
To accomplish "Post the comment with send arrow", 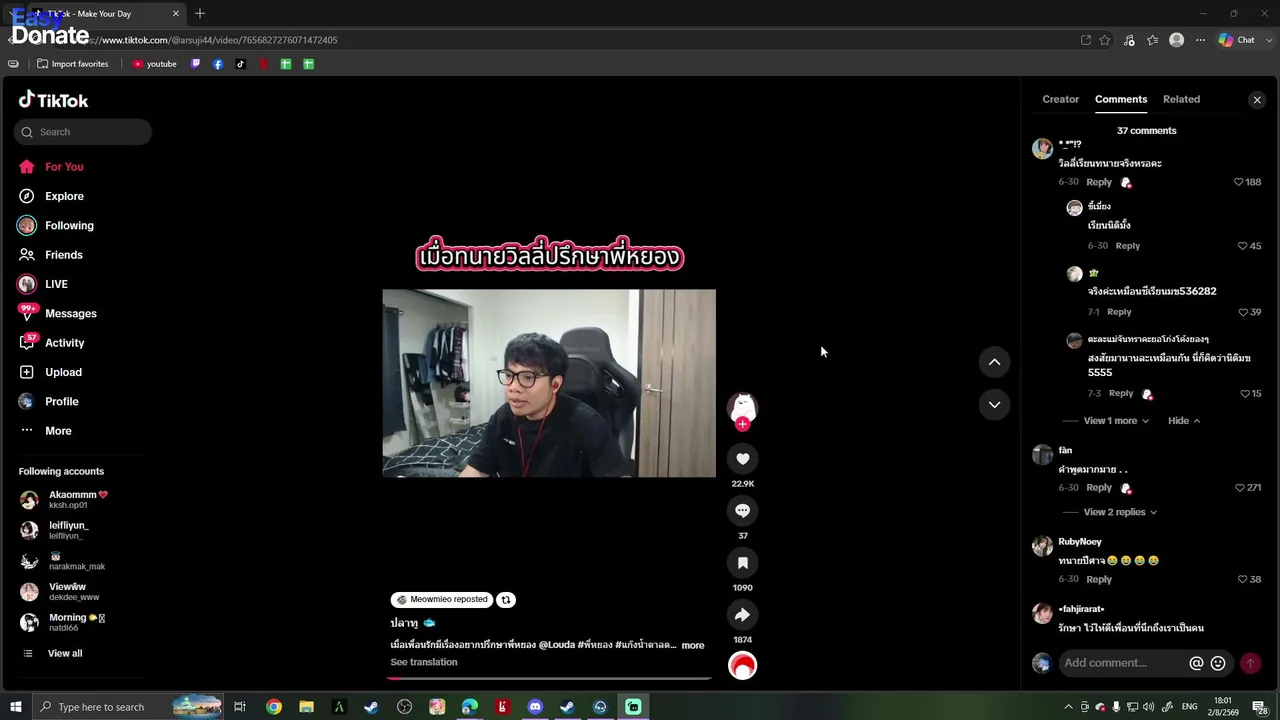I will (1250, 663).
